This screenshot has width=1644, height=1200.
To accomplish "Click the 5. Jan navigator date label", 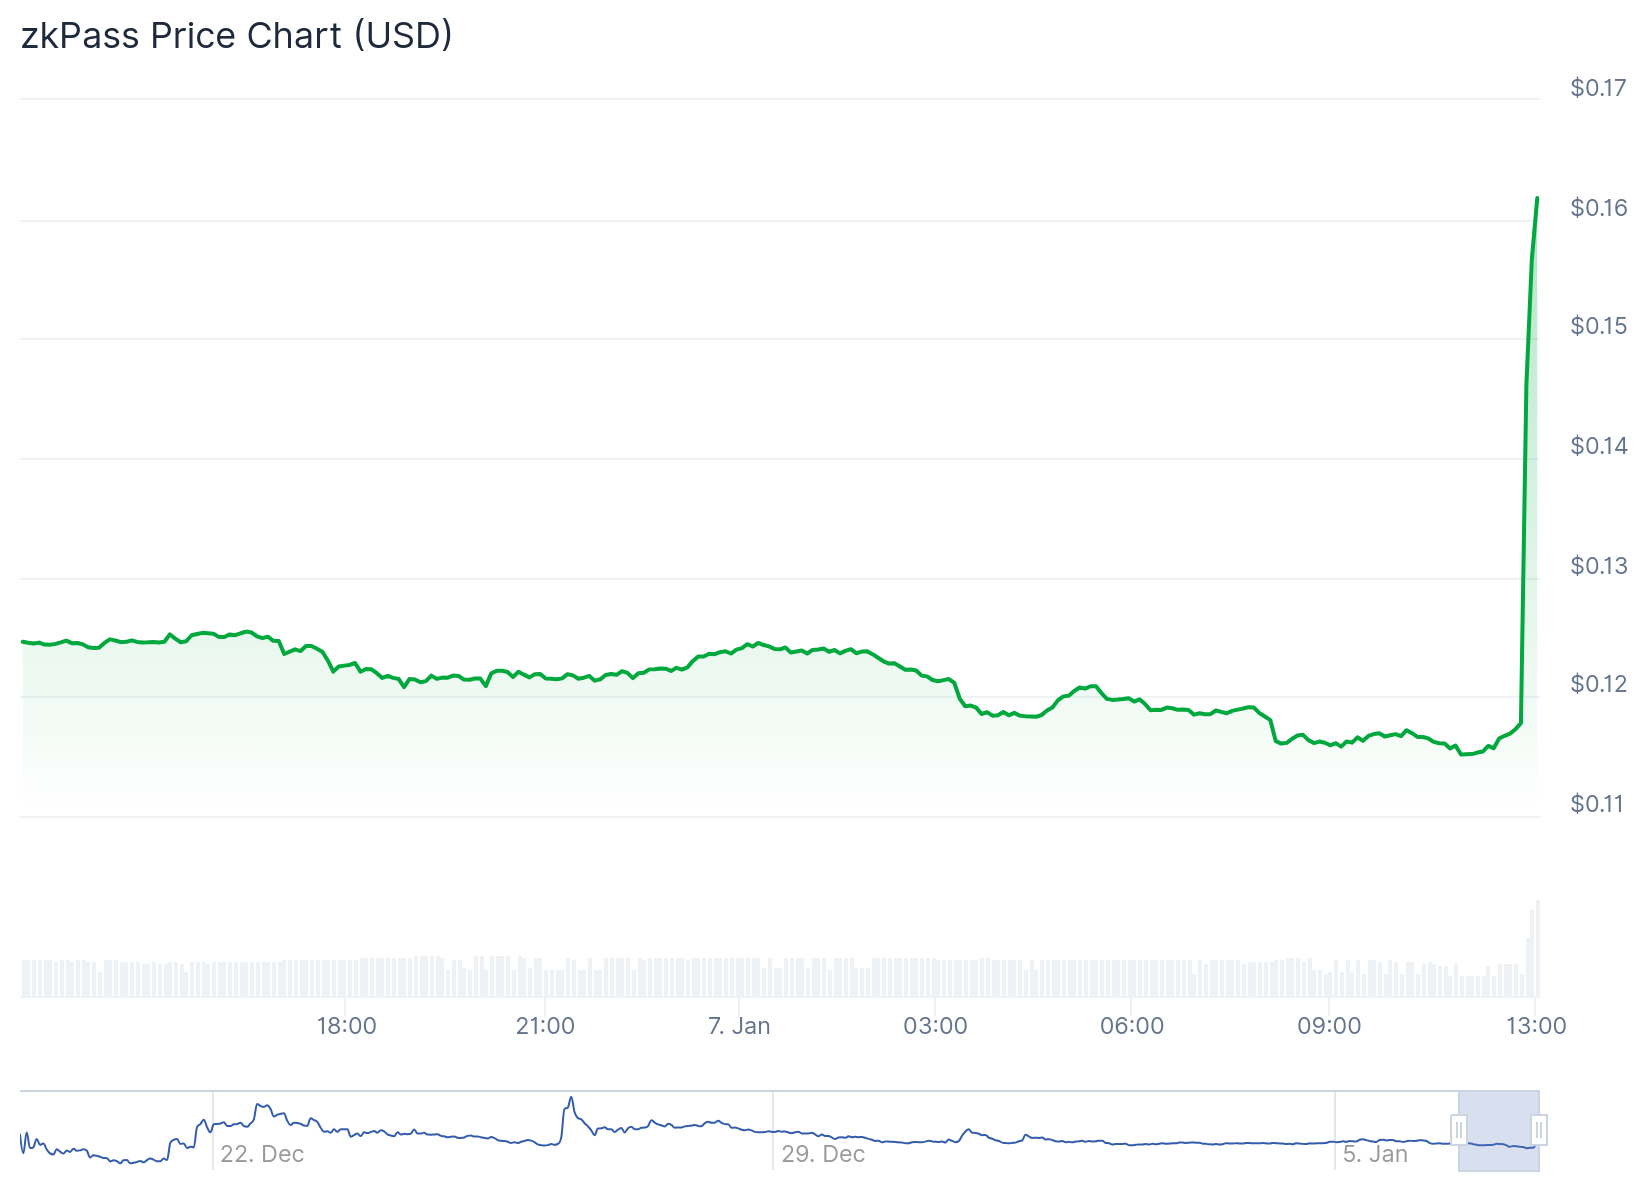I will point(1375,1154).
